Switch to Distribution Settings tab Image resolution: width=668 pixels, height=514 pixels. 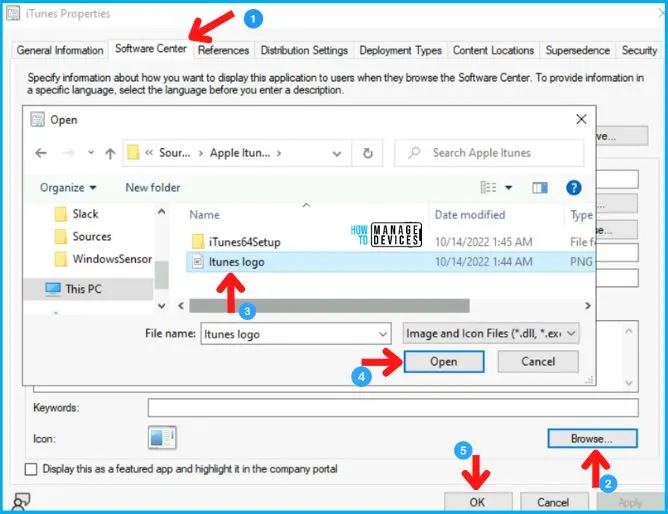[304, 50]
